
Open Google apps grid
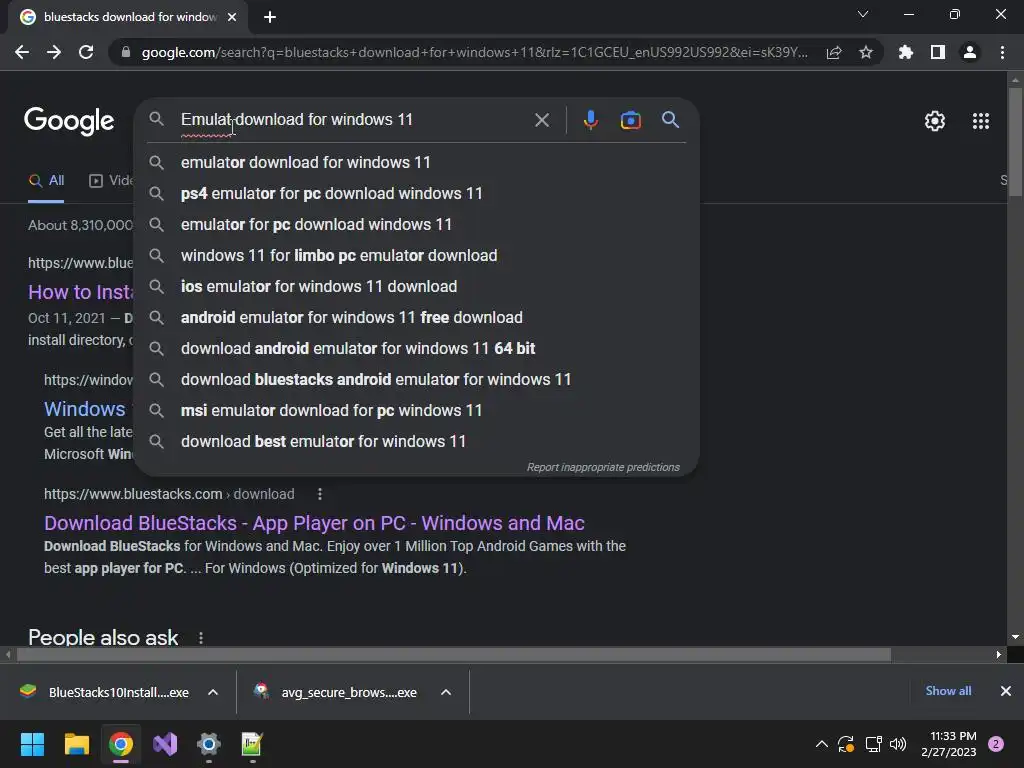981,121
